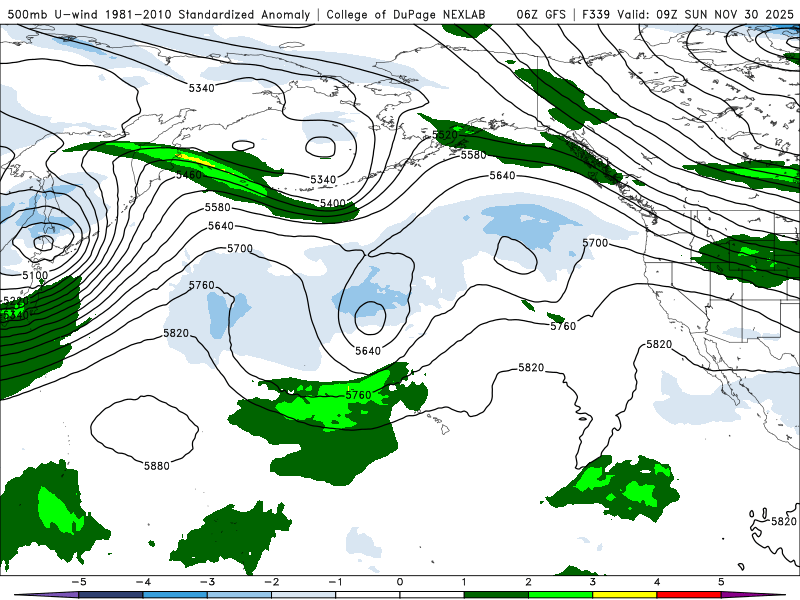The image size is (800, 600).
Task: Click the 5520 contour label
Action: point(445,135)
